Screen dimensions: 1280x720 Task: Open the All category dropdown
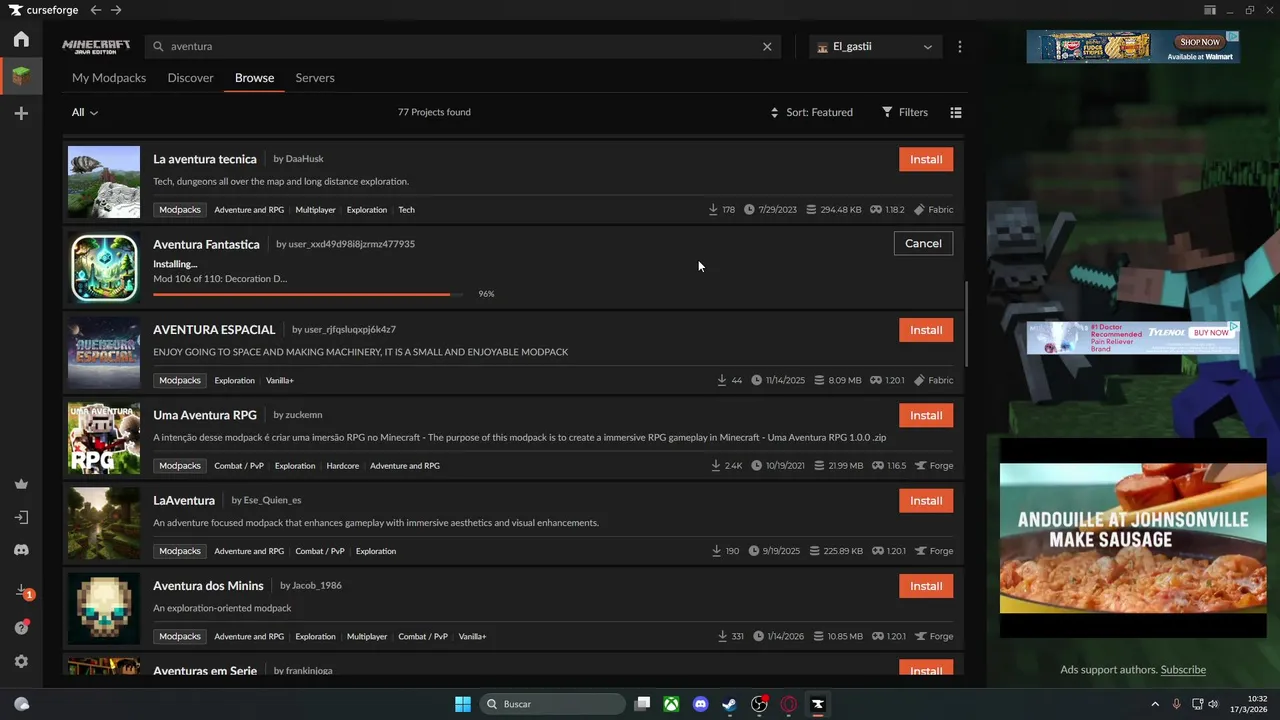[x=85, y=112]
